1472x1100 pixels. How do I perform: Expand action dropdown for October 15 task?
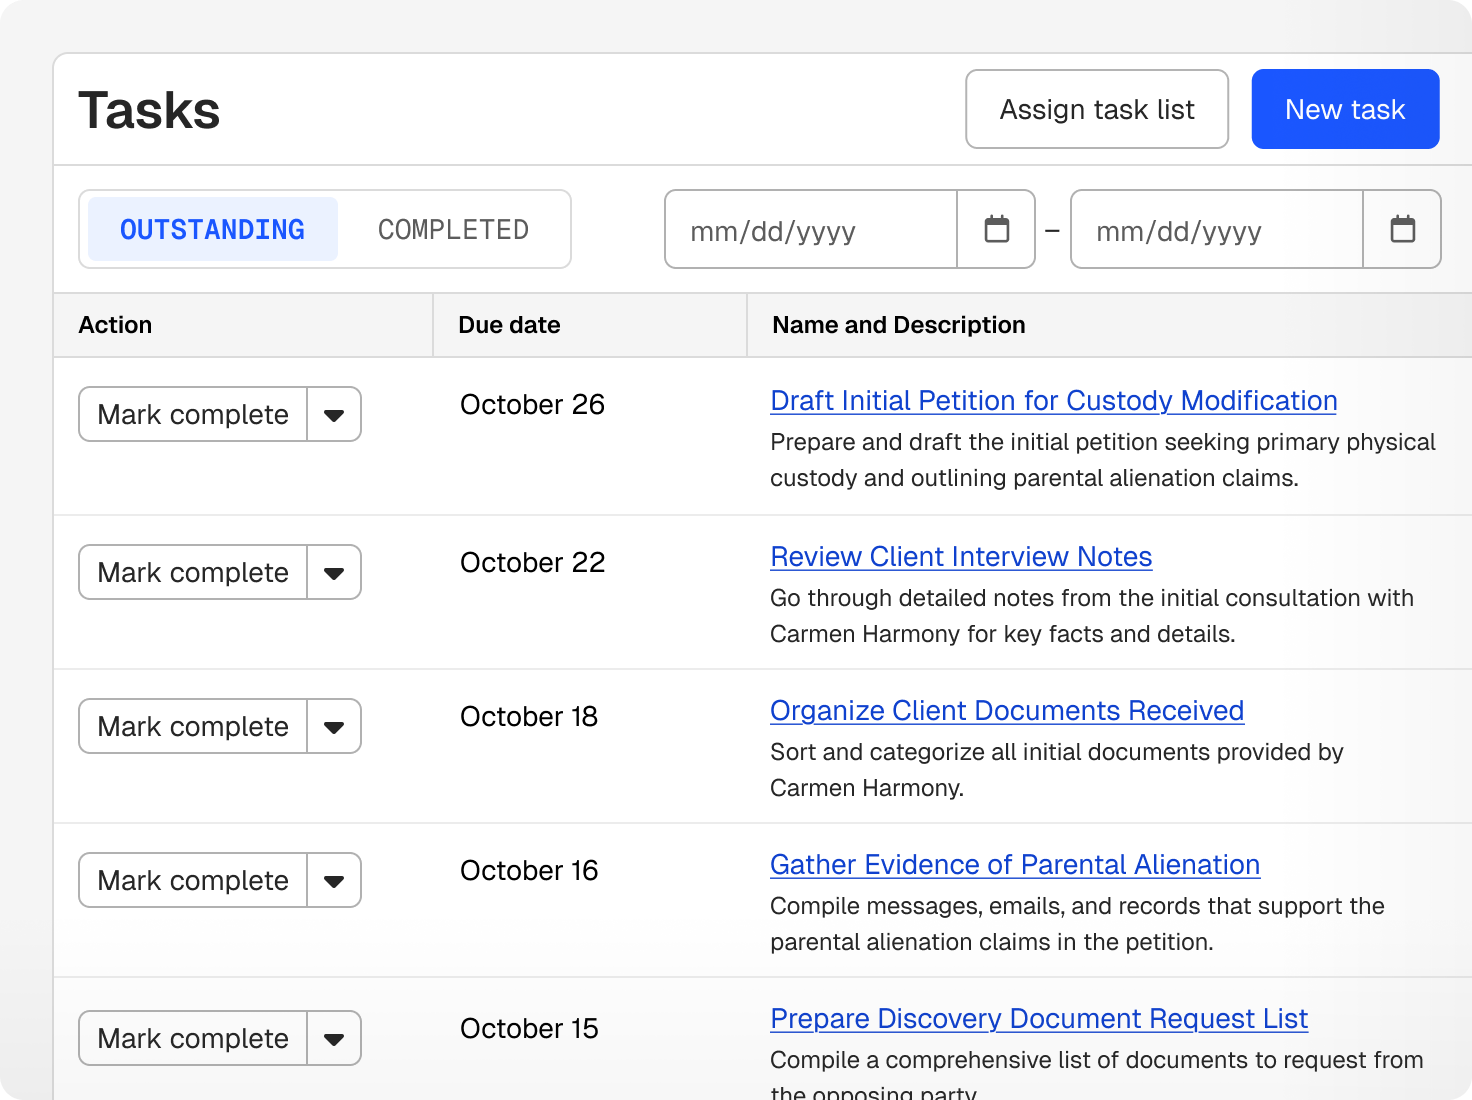334,1038
